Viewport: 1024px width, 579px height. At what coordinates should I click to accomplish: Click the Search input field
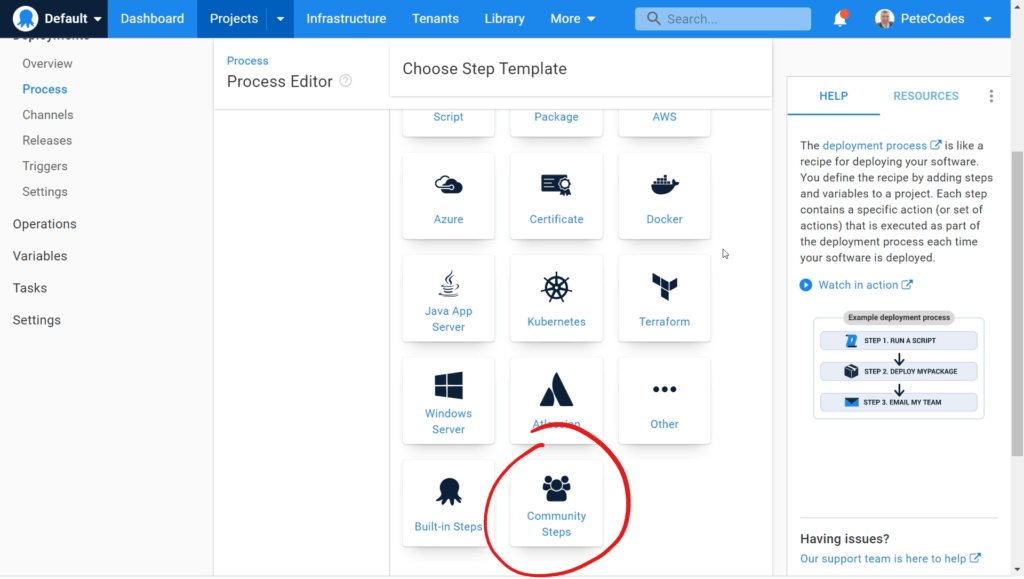723,19
